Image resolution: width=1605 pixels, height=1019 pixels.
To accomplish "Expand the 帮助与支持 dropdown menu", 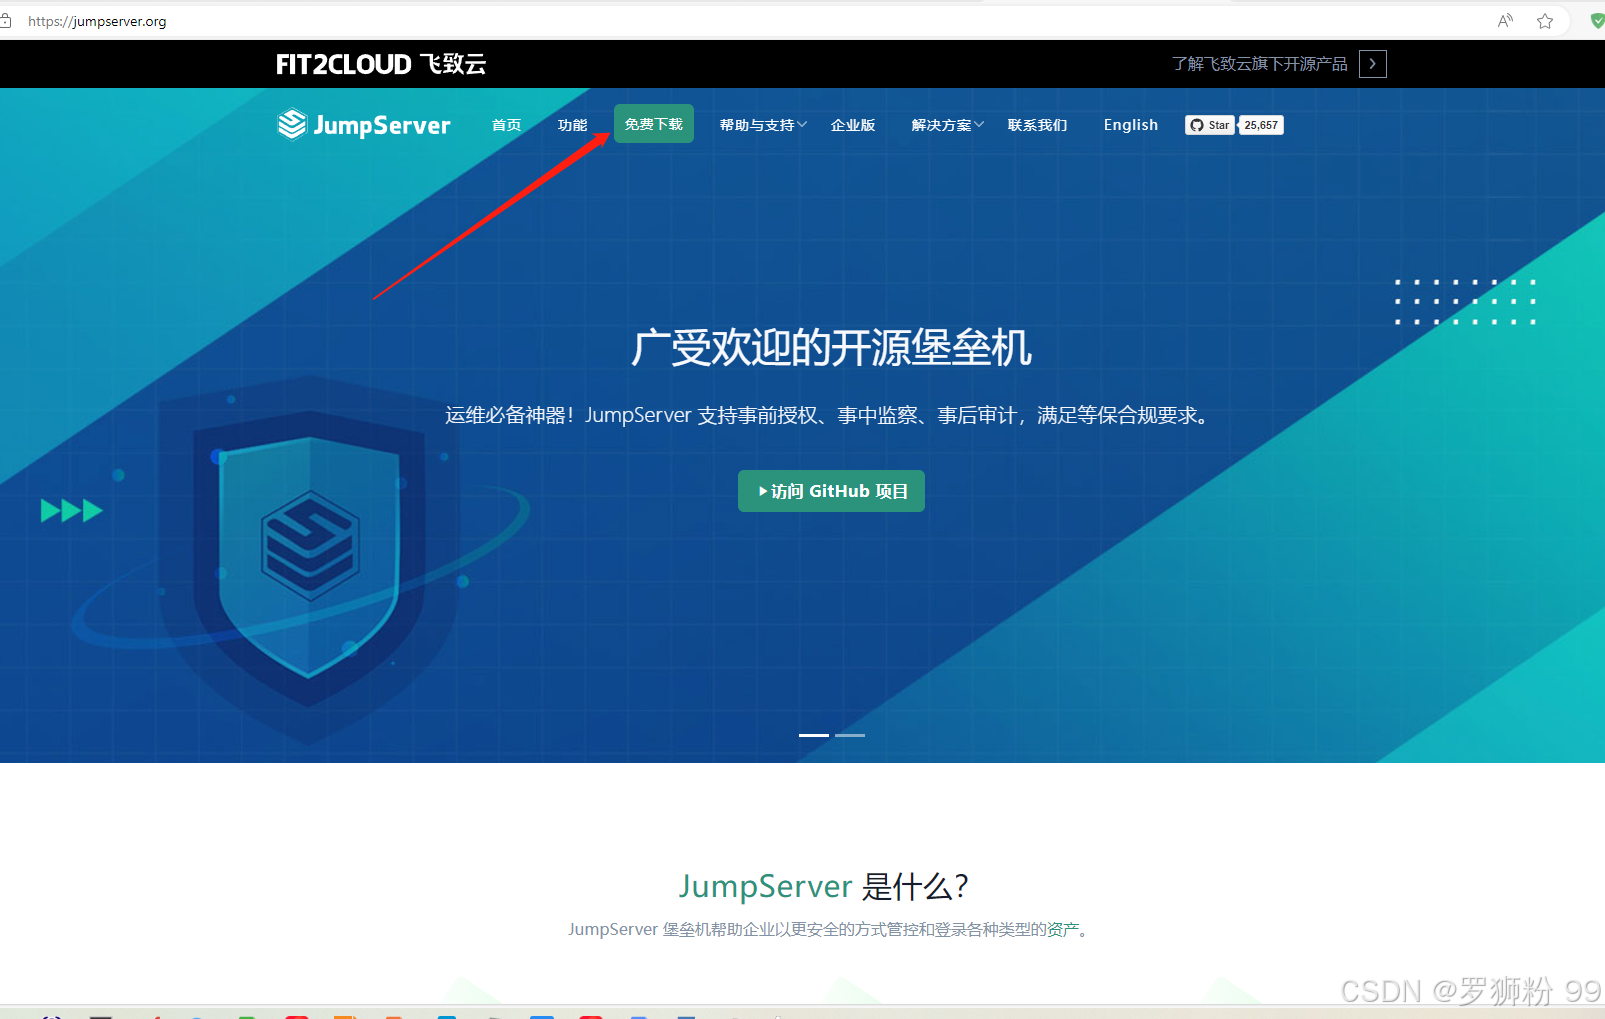I will coord(763,125).
